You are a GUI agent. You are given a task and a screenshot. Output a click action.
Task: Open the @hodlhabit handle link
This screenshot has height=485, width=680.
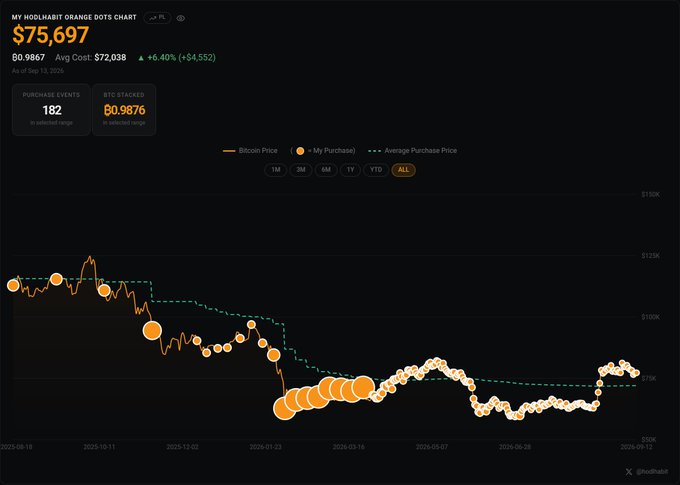(652, 472)
